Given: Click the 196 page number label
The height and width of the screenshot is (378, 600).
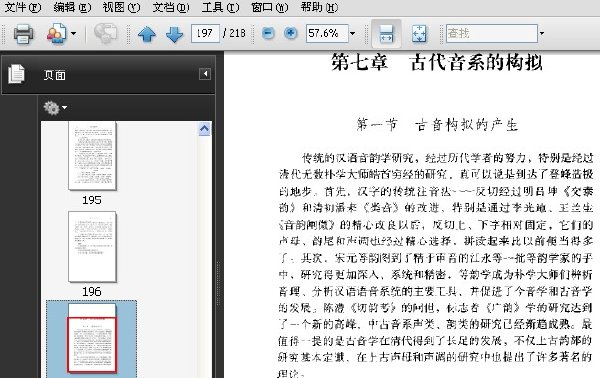Looking at the screenshot, I should (x=92, y=292).
